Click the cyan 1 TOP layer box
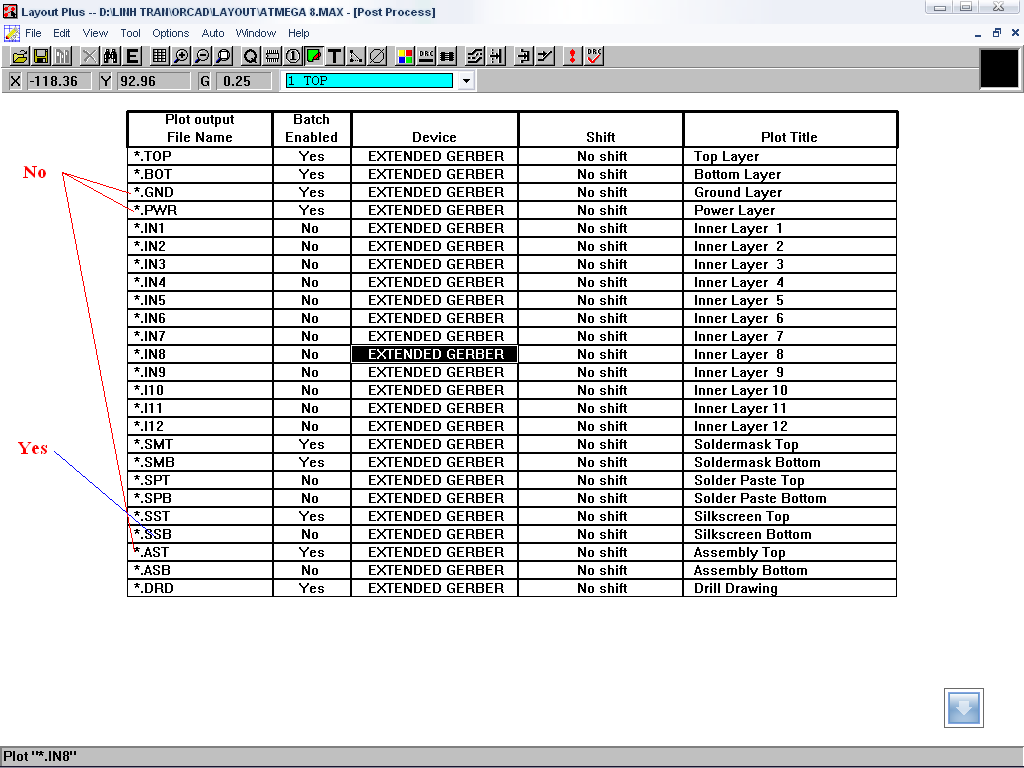1024x768 pixels. point(369,81)
